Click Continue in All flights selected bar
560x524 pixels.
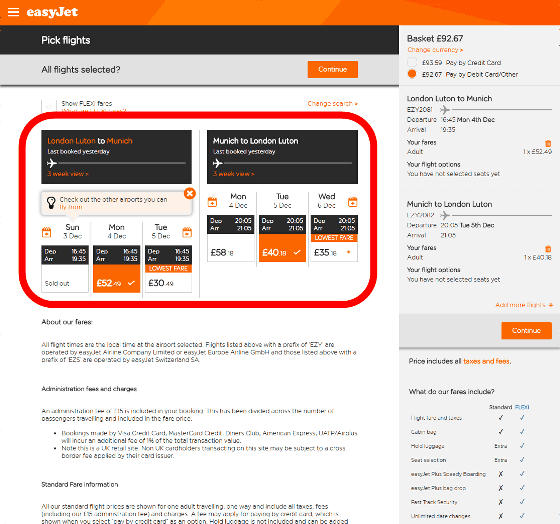click(x=332, y=69)
